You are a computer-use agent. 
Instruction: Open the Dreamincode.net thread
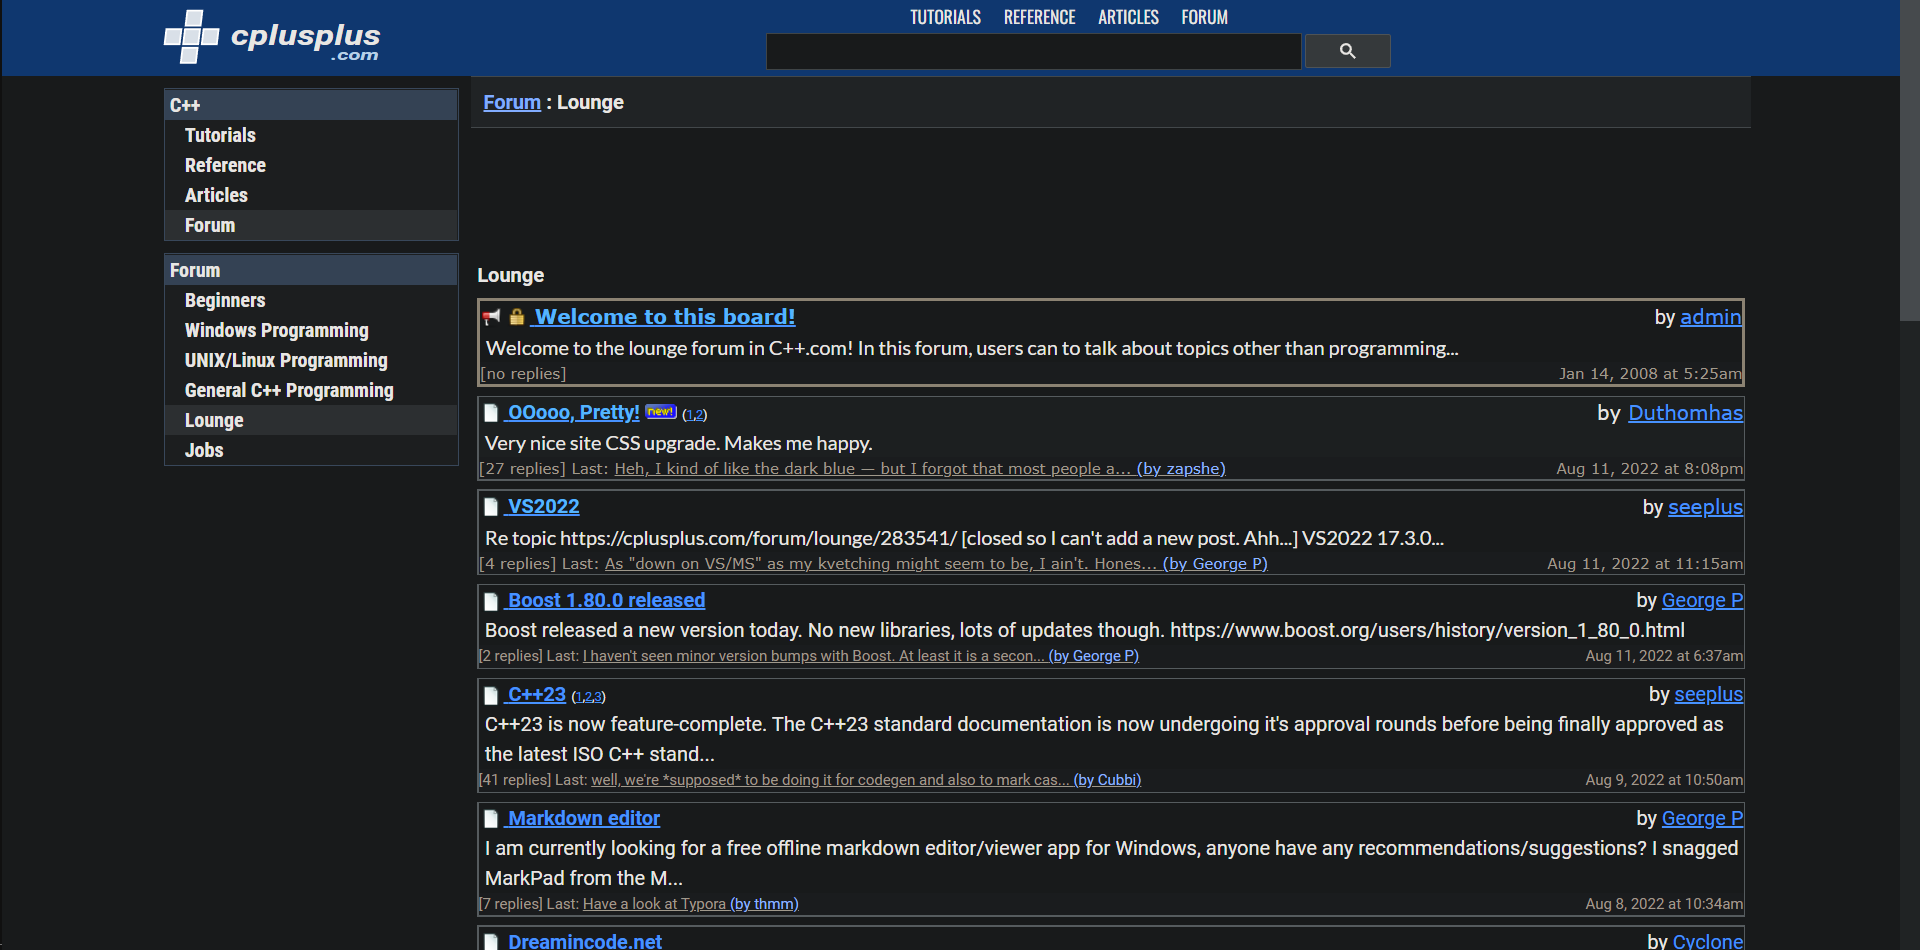point(584,941)
